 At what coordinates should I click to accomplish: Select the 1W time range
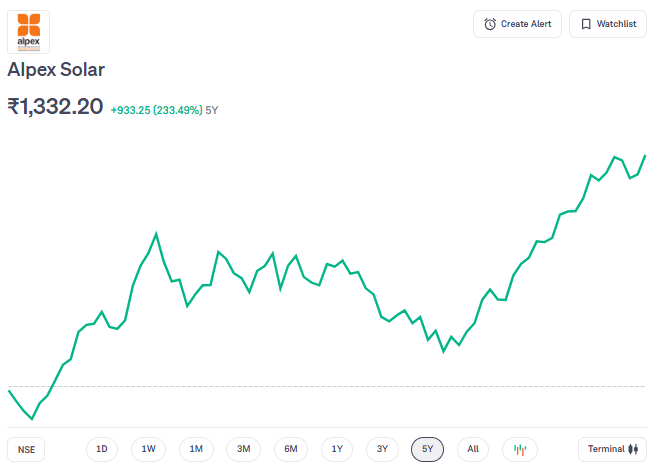(148, 449)
